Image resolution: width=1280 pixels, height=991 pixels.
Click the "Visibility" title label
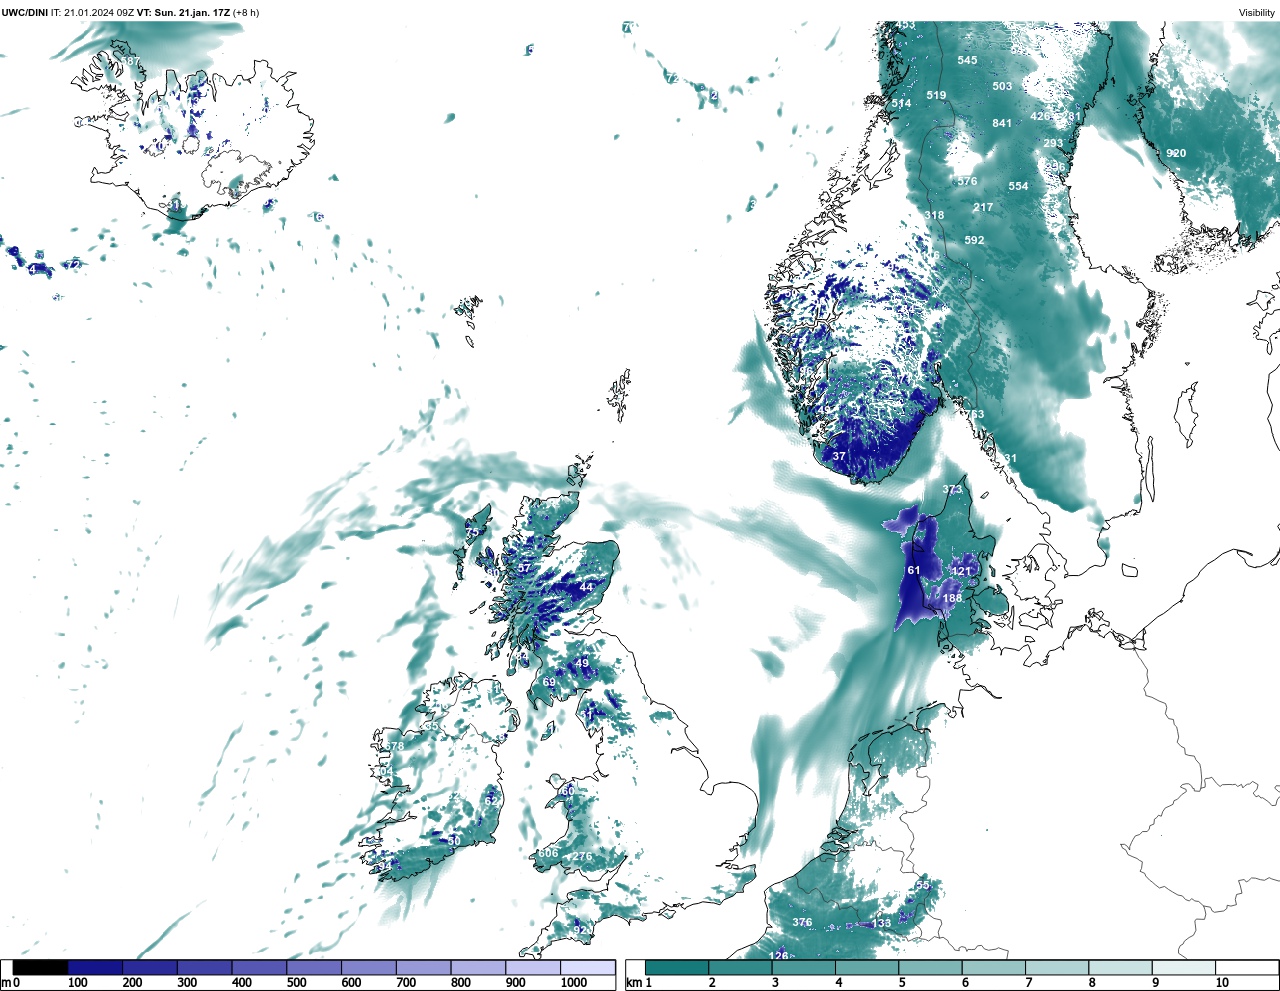pos(1256,13)
